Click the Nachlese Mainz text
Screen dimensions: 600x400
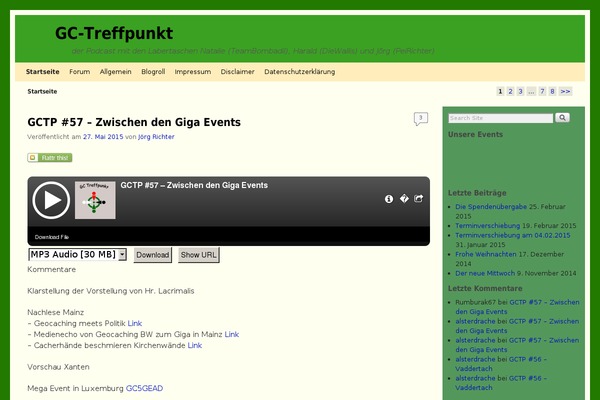pyautogui.click(x=55, y=312)
